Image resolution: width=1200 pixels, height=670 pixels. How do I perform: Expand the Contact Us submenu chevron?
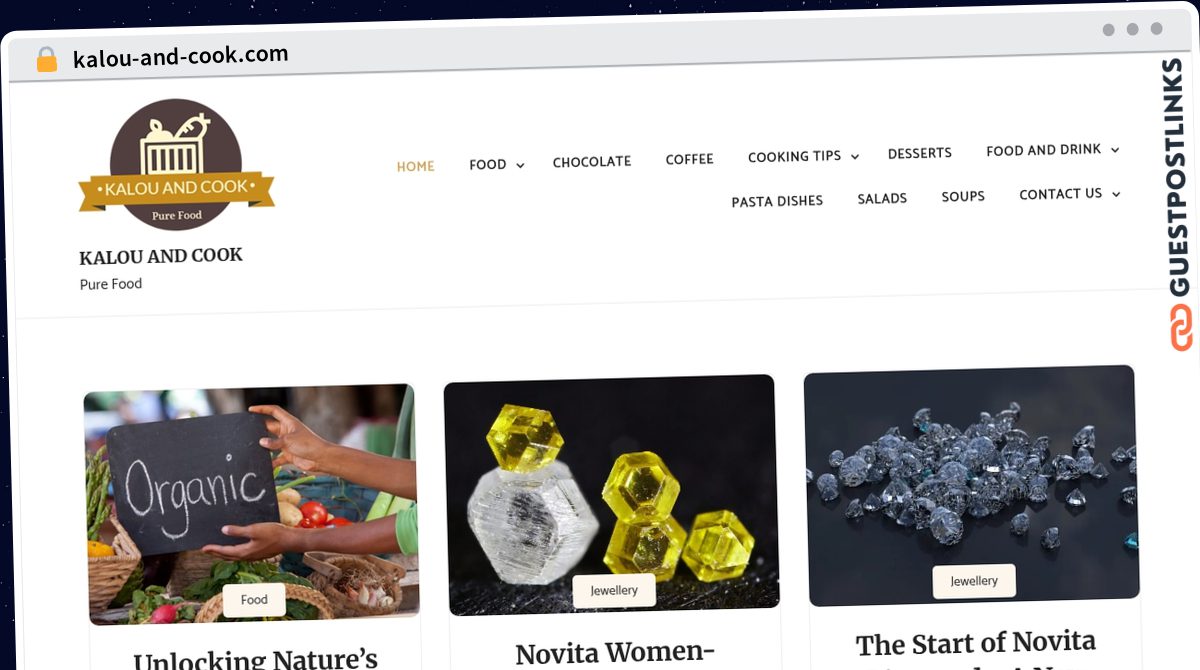point(1116,194)
